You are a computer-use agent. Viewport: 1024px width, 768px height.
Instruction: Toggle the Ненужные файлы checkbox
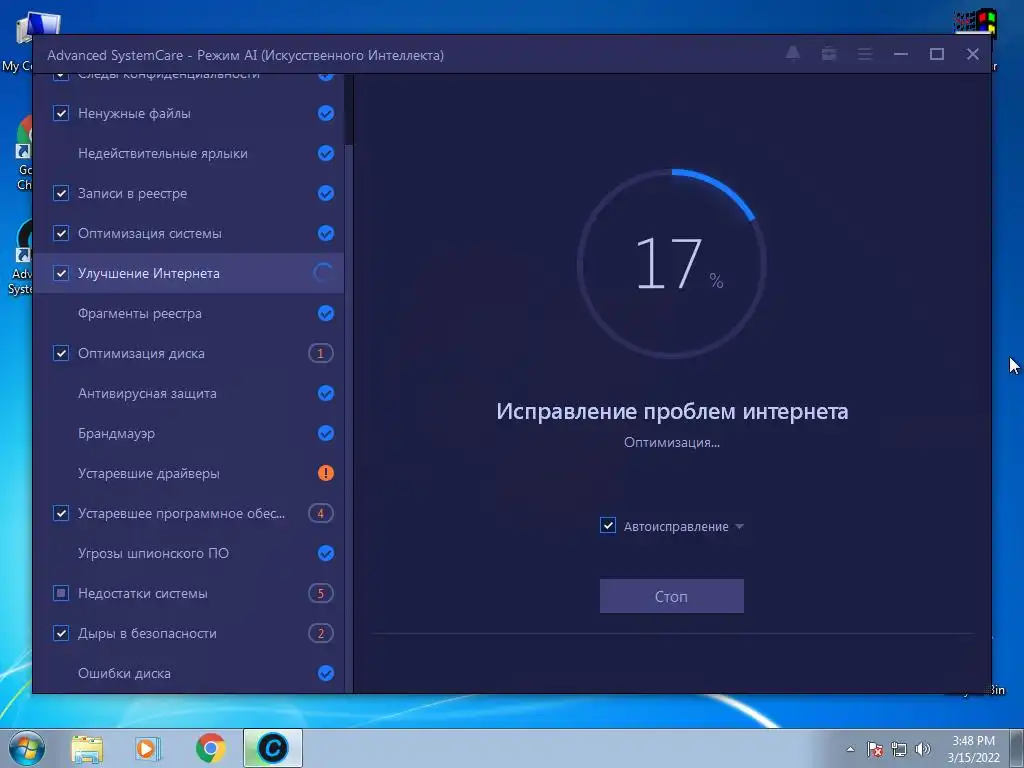61,113
